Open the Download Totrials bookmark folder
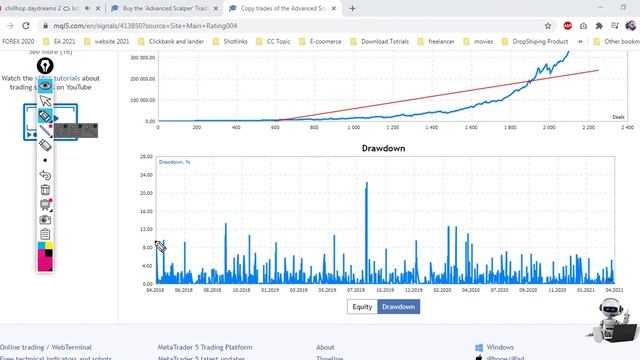The height and width of the screenshot is (360, 640). 380,42
